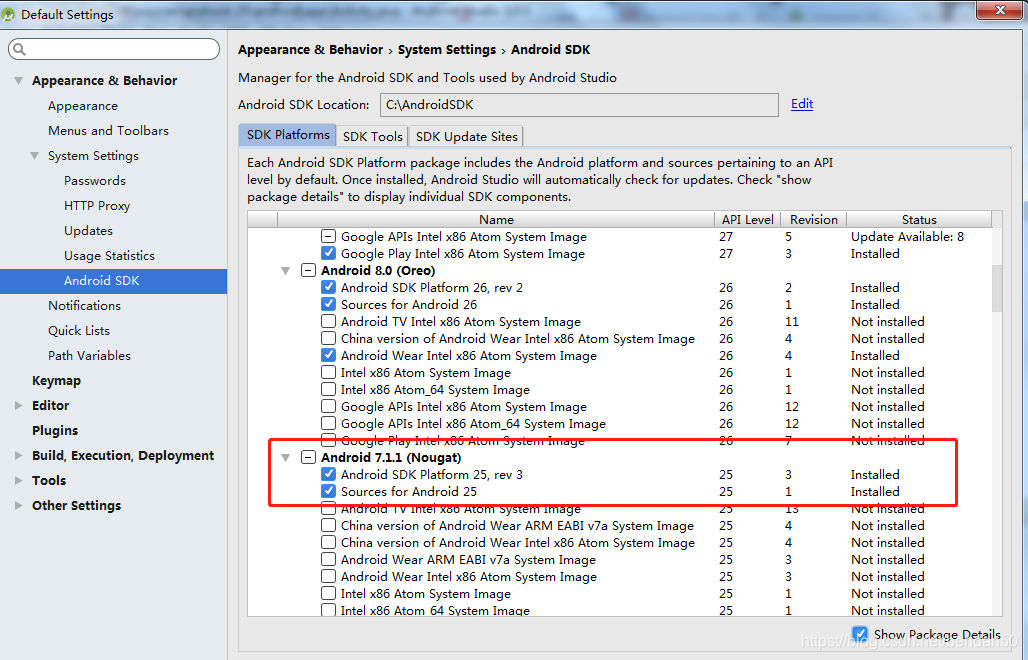The height and width of the screenshot is (660, 1028).
Task: Open Menus and Toolbars settings
Action: pos(108,131)
